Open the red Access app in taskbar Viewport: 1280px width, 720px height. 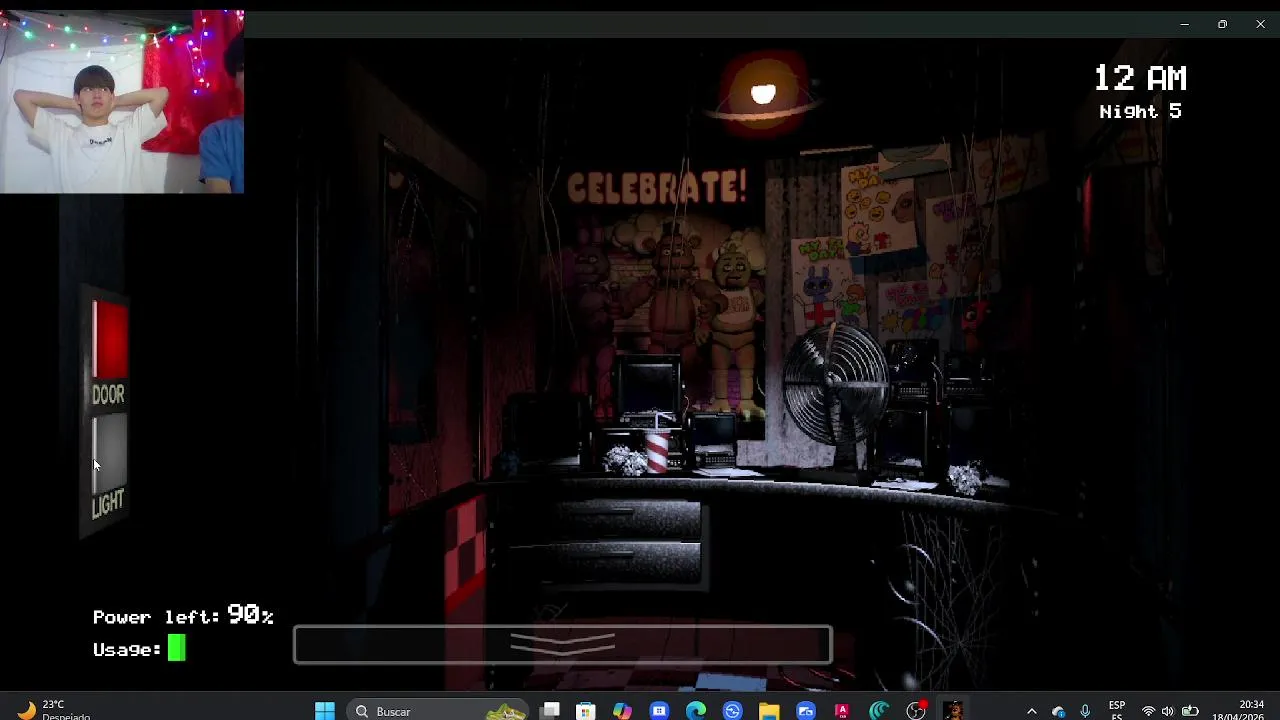(x=842, y=711)
